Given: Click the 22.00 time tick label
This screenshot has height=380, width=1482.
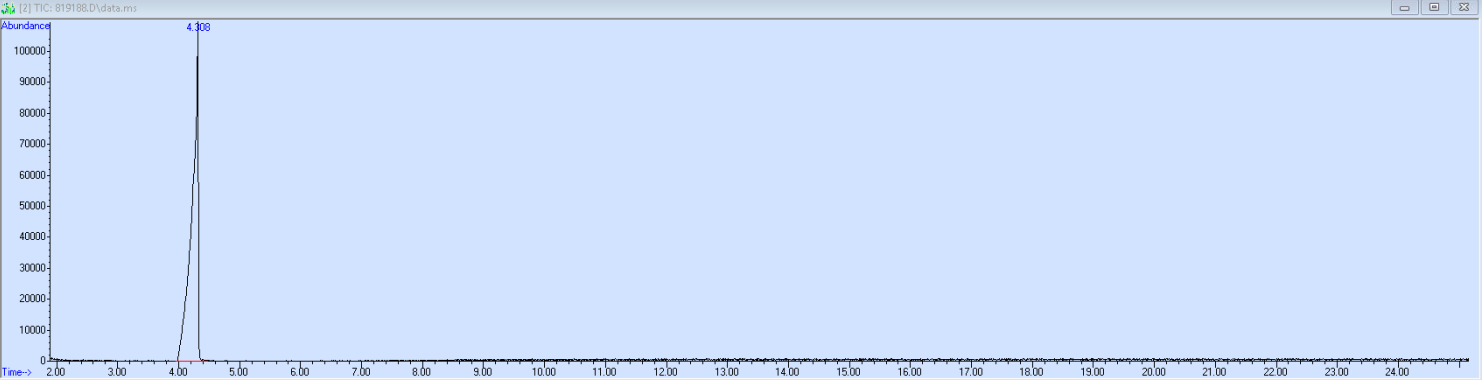Looking at the screenshot, I should click(x=1276, y=372).
